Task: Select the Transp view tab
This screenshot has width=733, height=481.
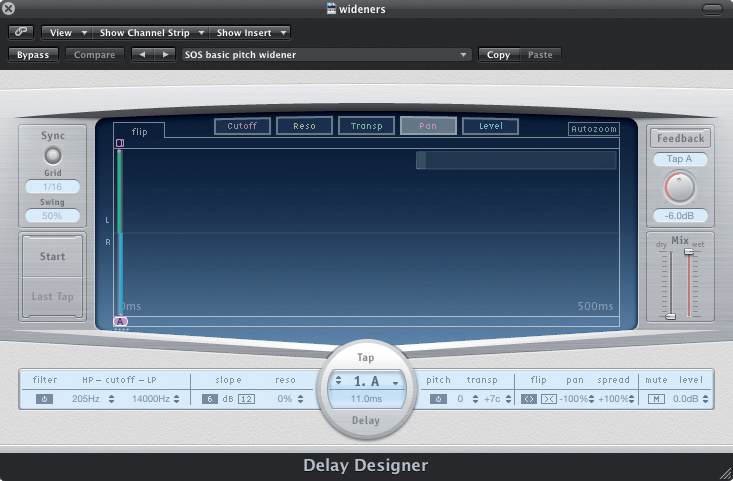Action: tap(366, 126)
